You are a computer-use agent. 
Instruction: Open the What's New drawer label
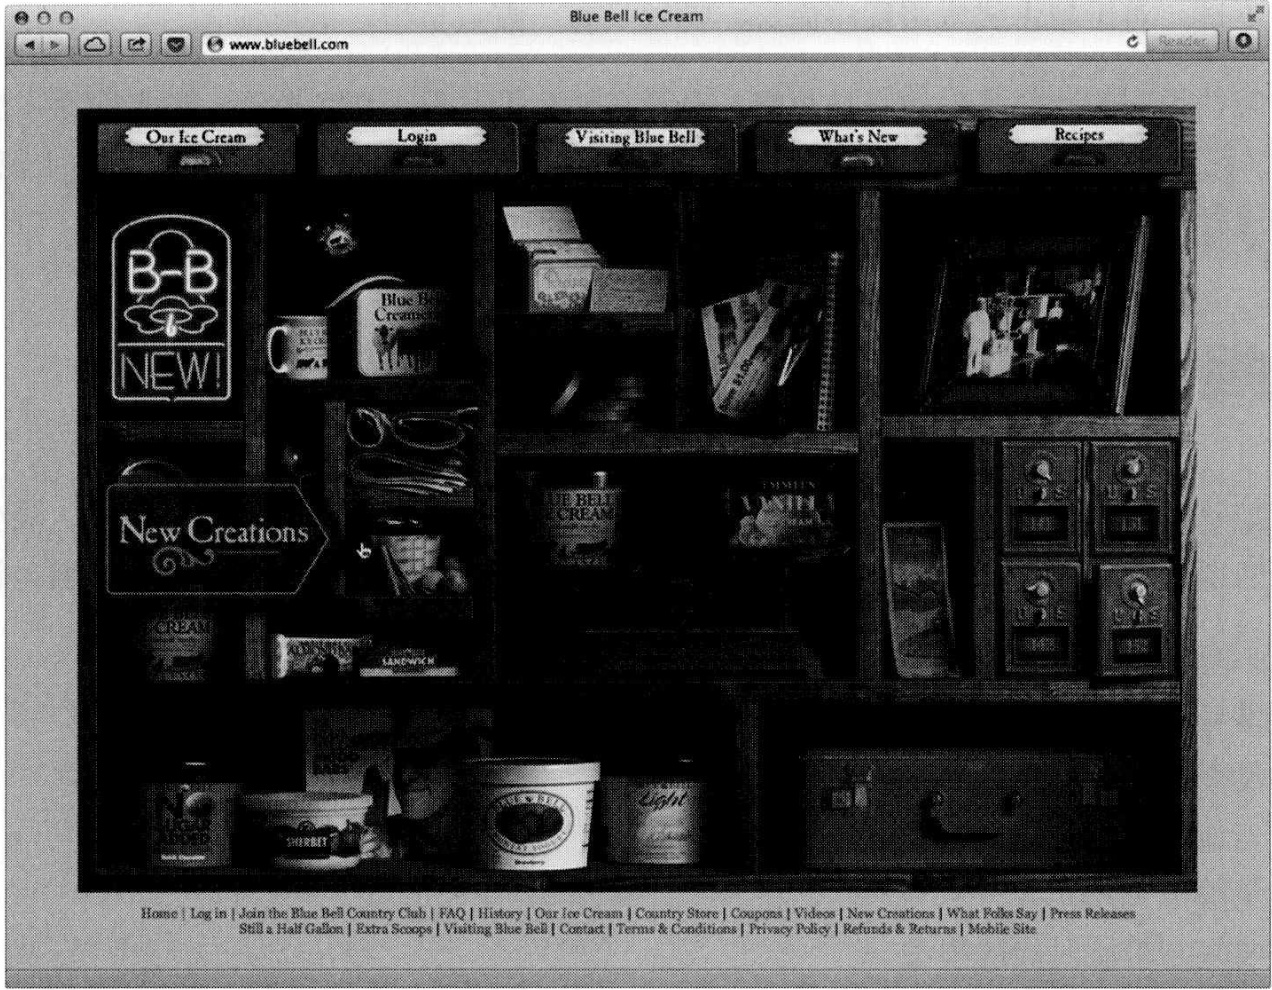pyautogui.click(x=858, y=136)
